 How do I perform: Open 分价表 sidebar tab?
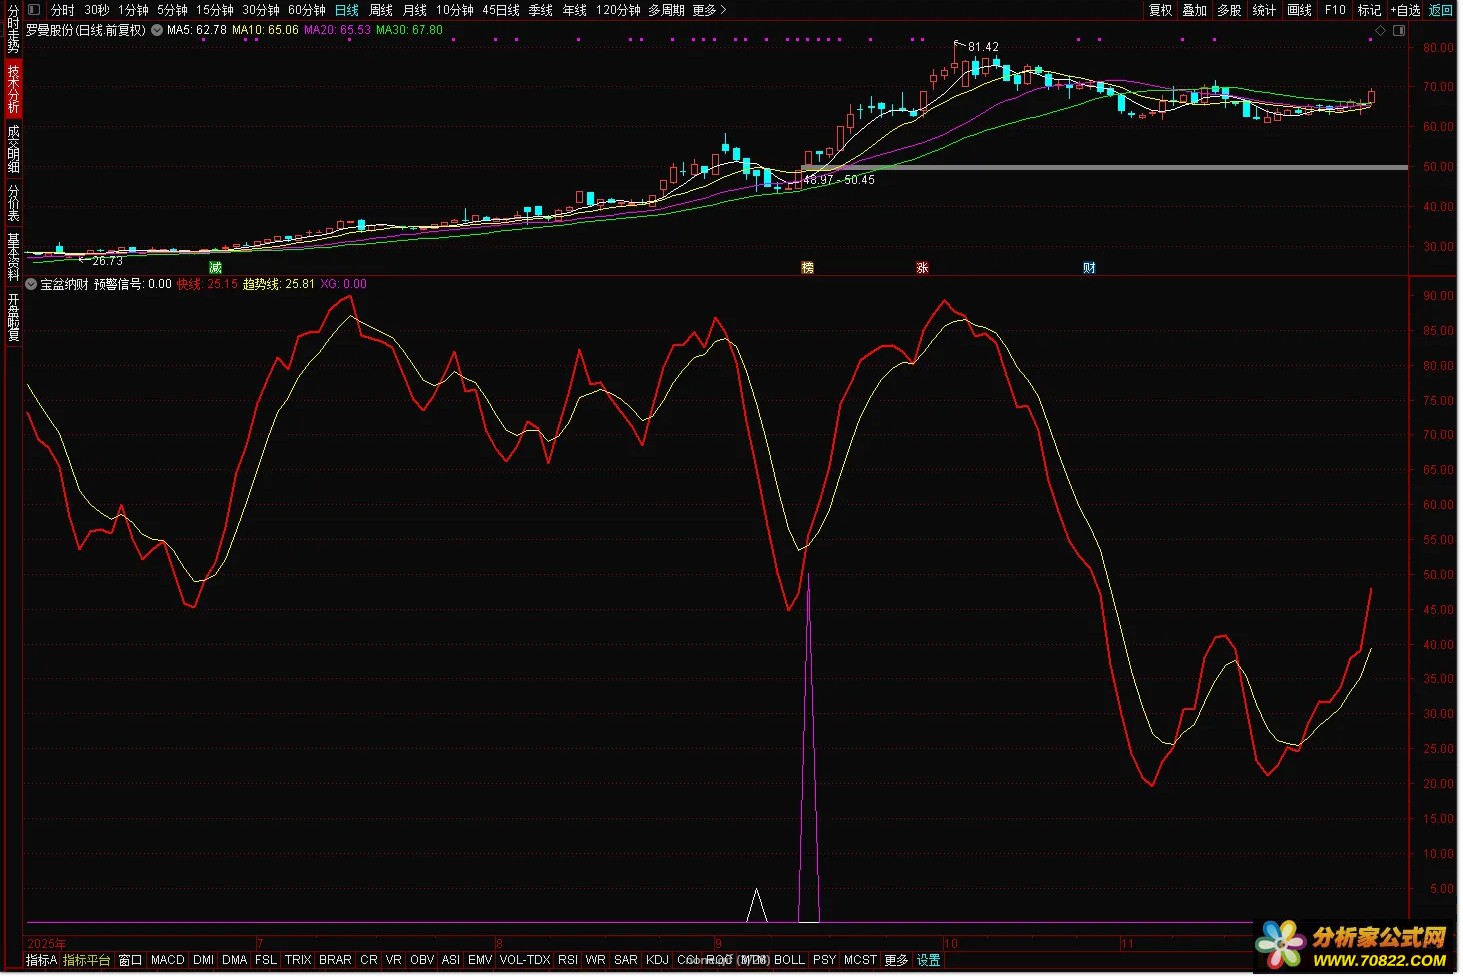click(13, 203)
